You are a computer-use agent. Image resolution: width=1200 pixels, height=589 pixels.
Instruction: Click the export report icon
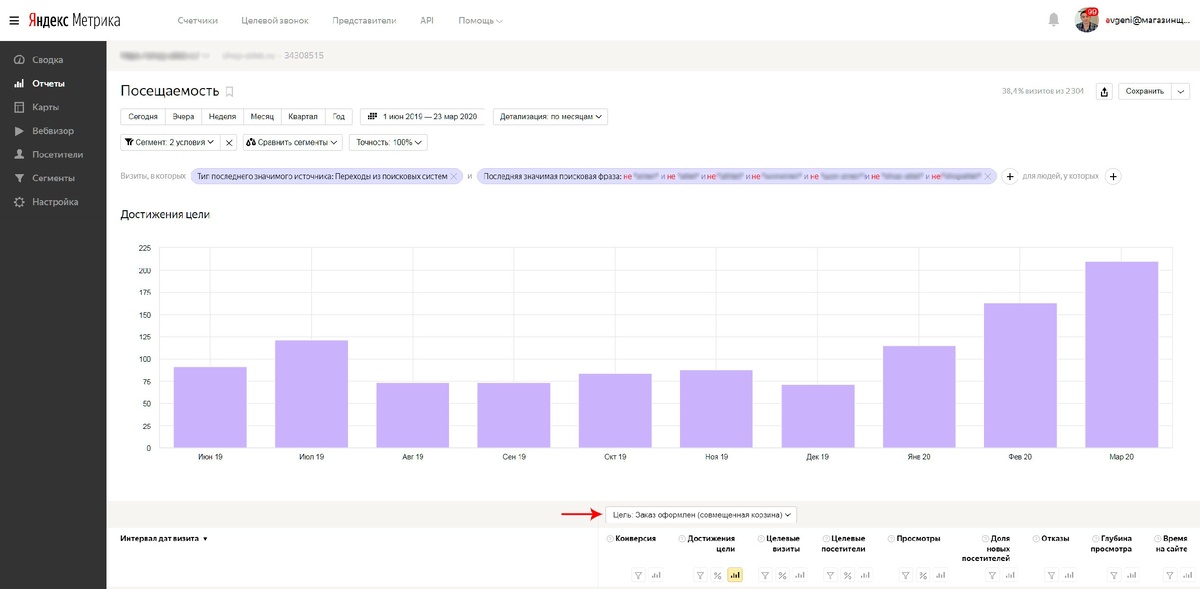[x=1104, y=91]
